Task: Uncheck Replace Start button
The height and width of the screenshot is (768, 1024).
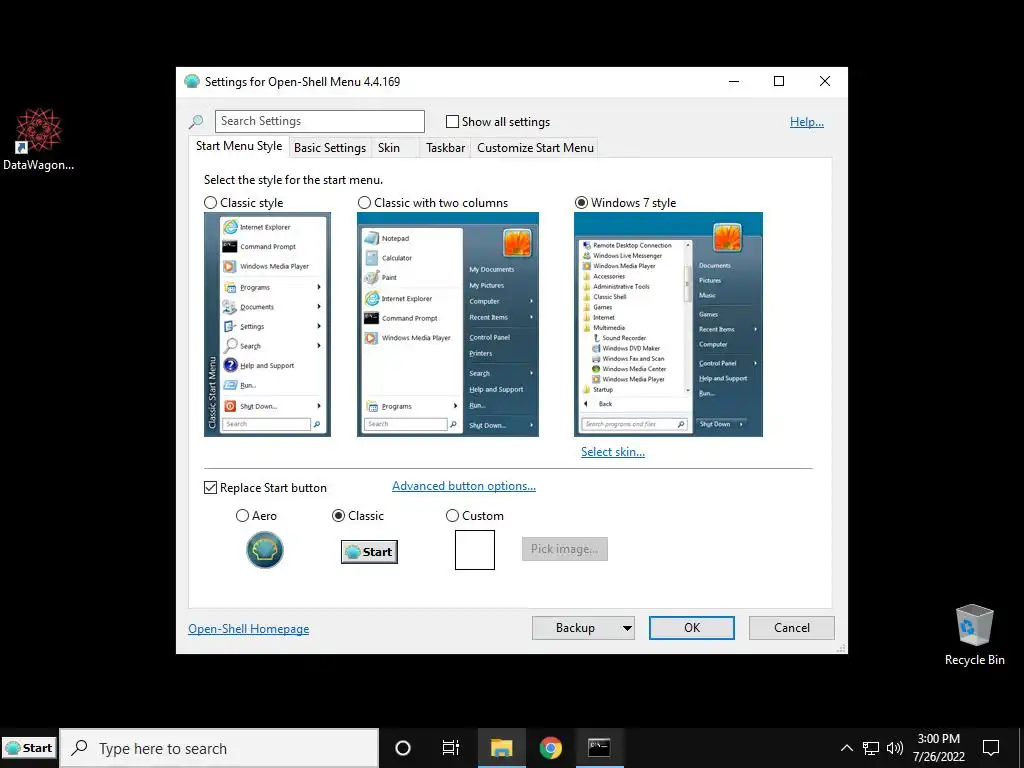Action: click(210, 488)
